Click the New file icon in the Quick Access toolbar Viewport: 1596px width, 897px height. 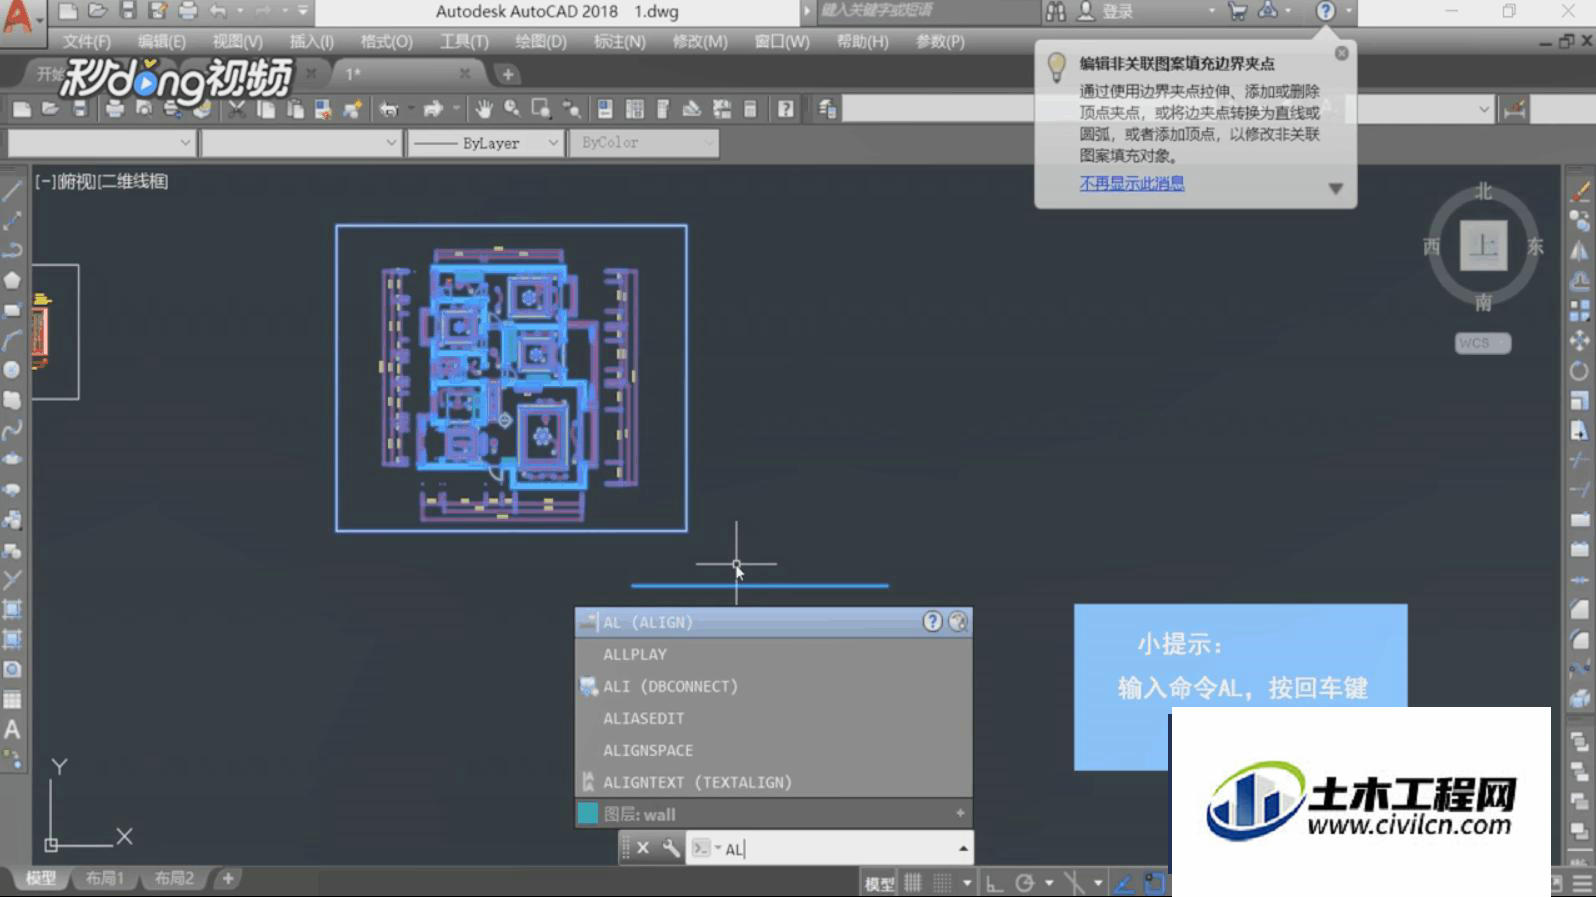67,11
